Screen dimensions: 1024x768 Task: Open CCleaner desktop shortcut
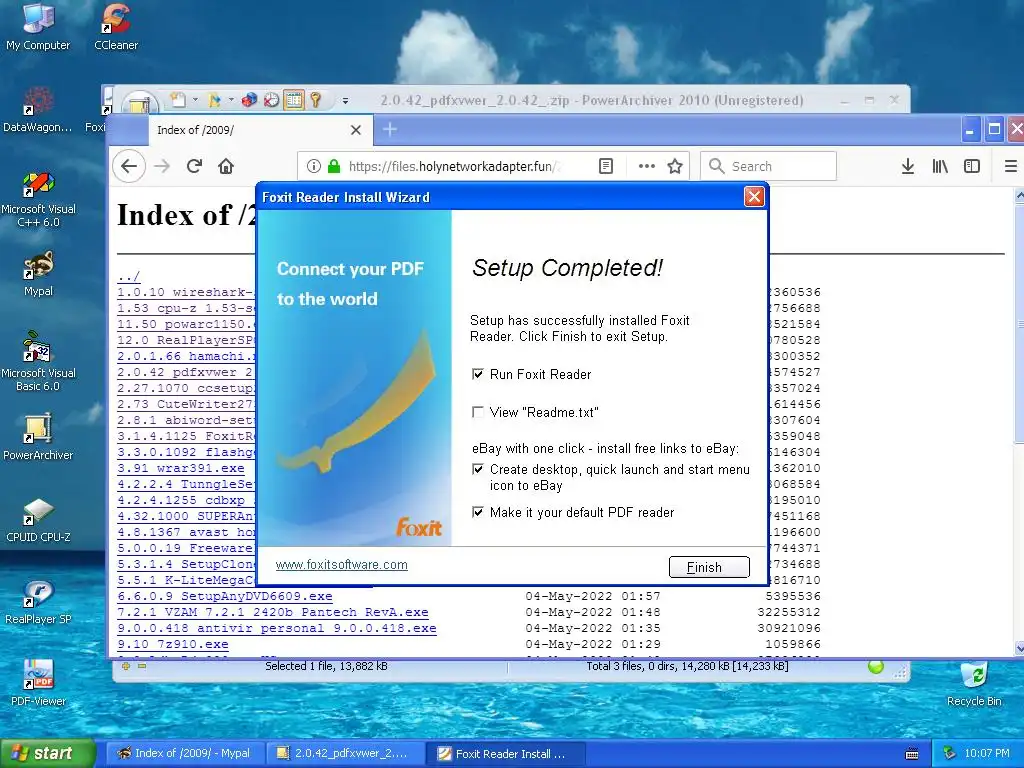(x=116, y=26)
